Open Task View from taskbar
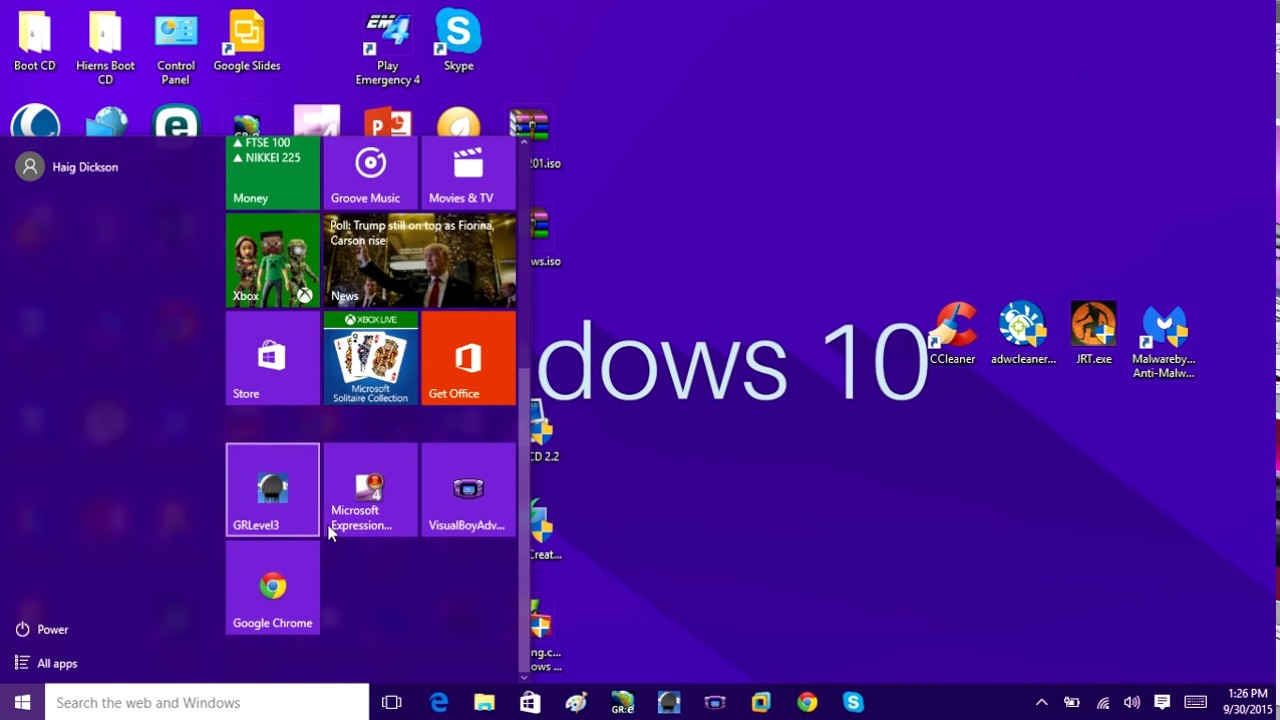Screen dimensions: 1280x720 coord(392,702)
